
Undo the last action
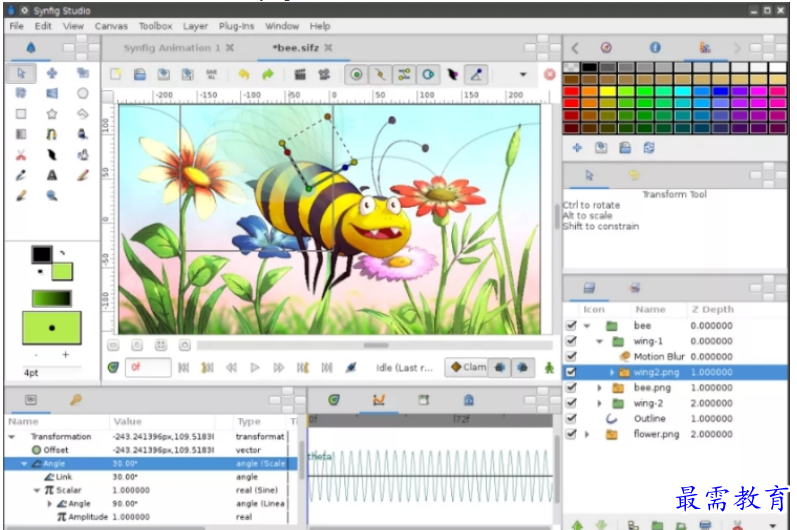244,75
